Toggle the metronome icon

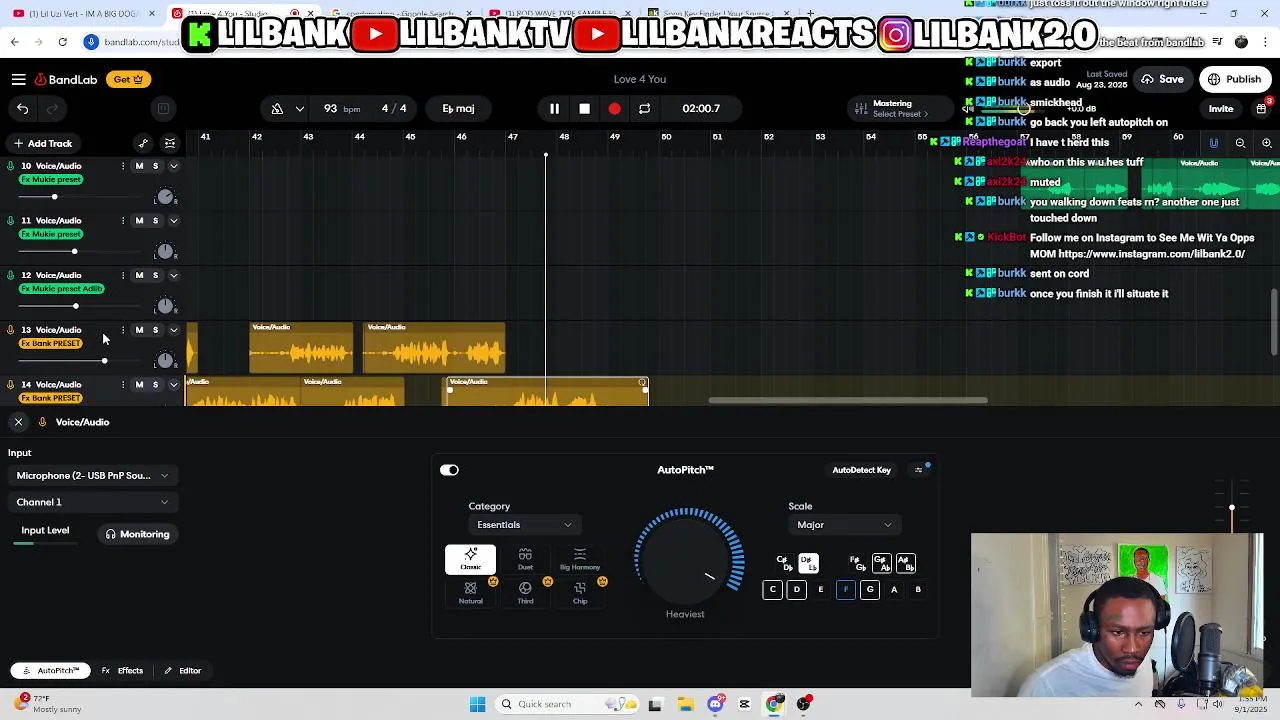277,108
